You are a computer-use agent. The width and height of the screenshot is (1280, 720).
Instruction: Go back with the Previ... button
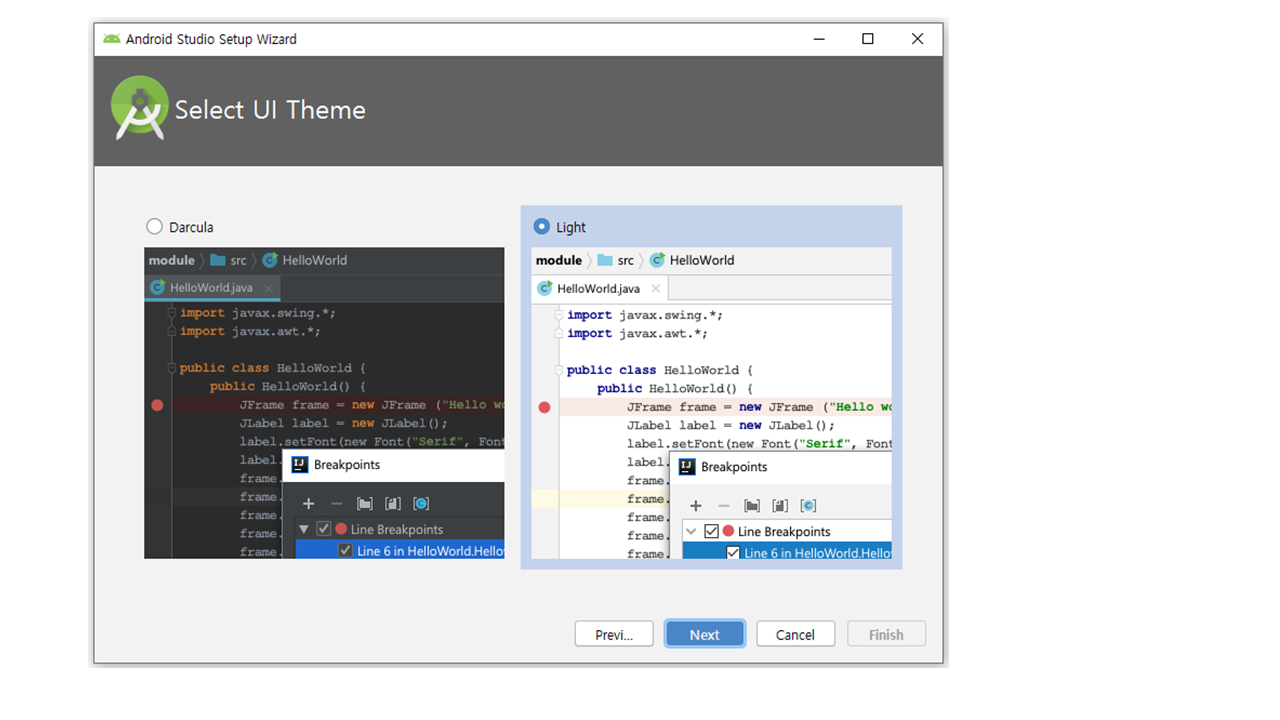[614, 634]
